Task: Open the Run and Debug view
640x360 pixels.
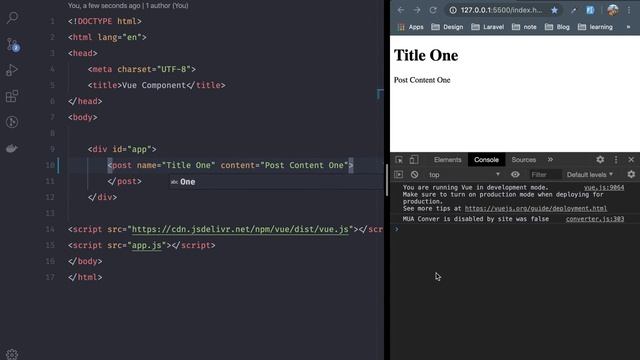Action: point(12,70)
